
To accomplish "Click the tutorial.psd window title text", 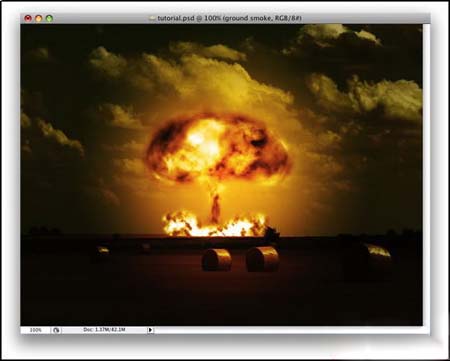I will 230,18.
